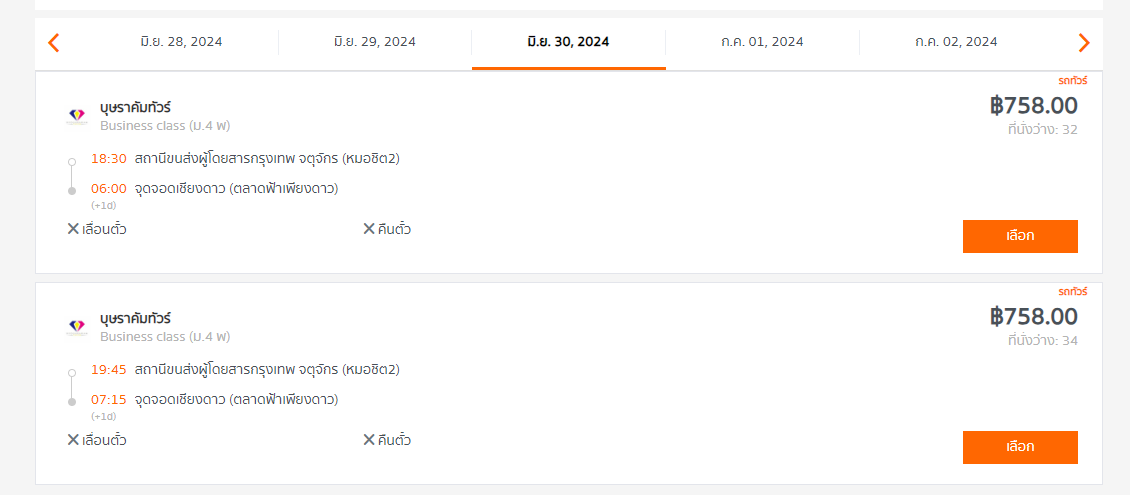Click the รถทัวร์ label on second trip
The image size is (1130, 495).
click(x=1073, y=292)
